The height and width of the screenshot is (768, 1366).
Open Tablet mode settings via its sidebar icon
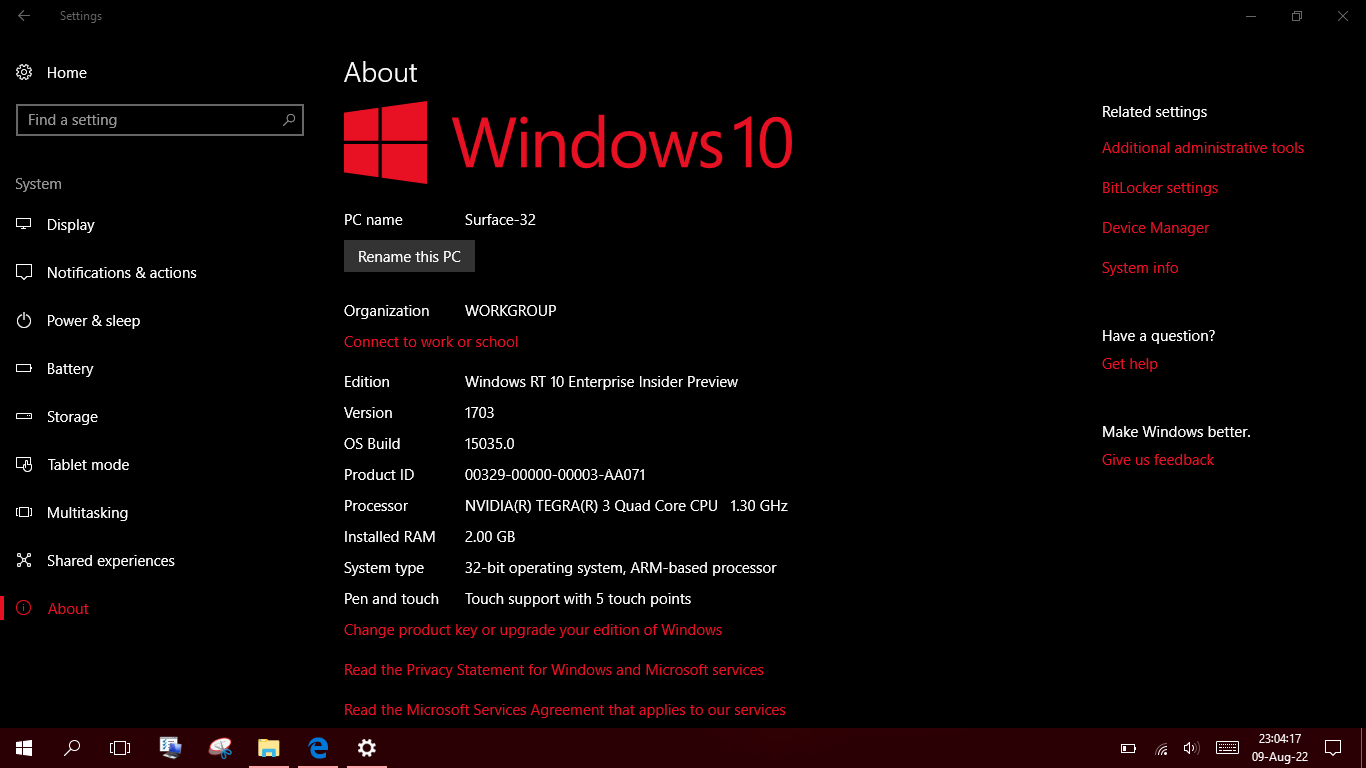pos(24,465)
